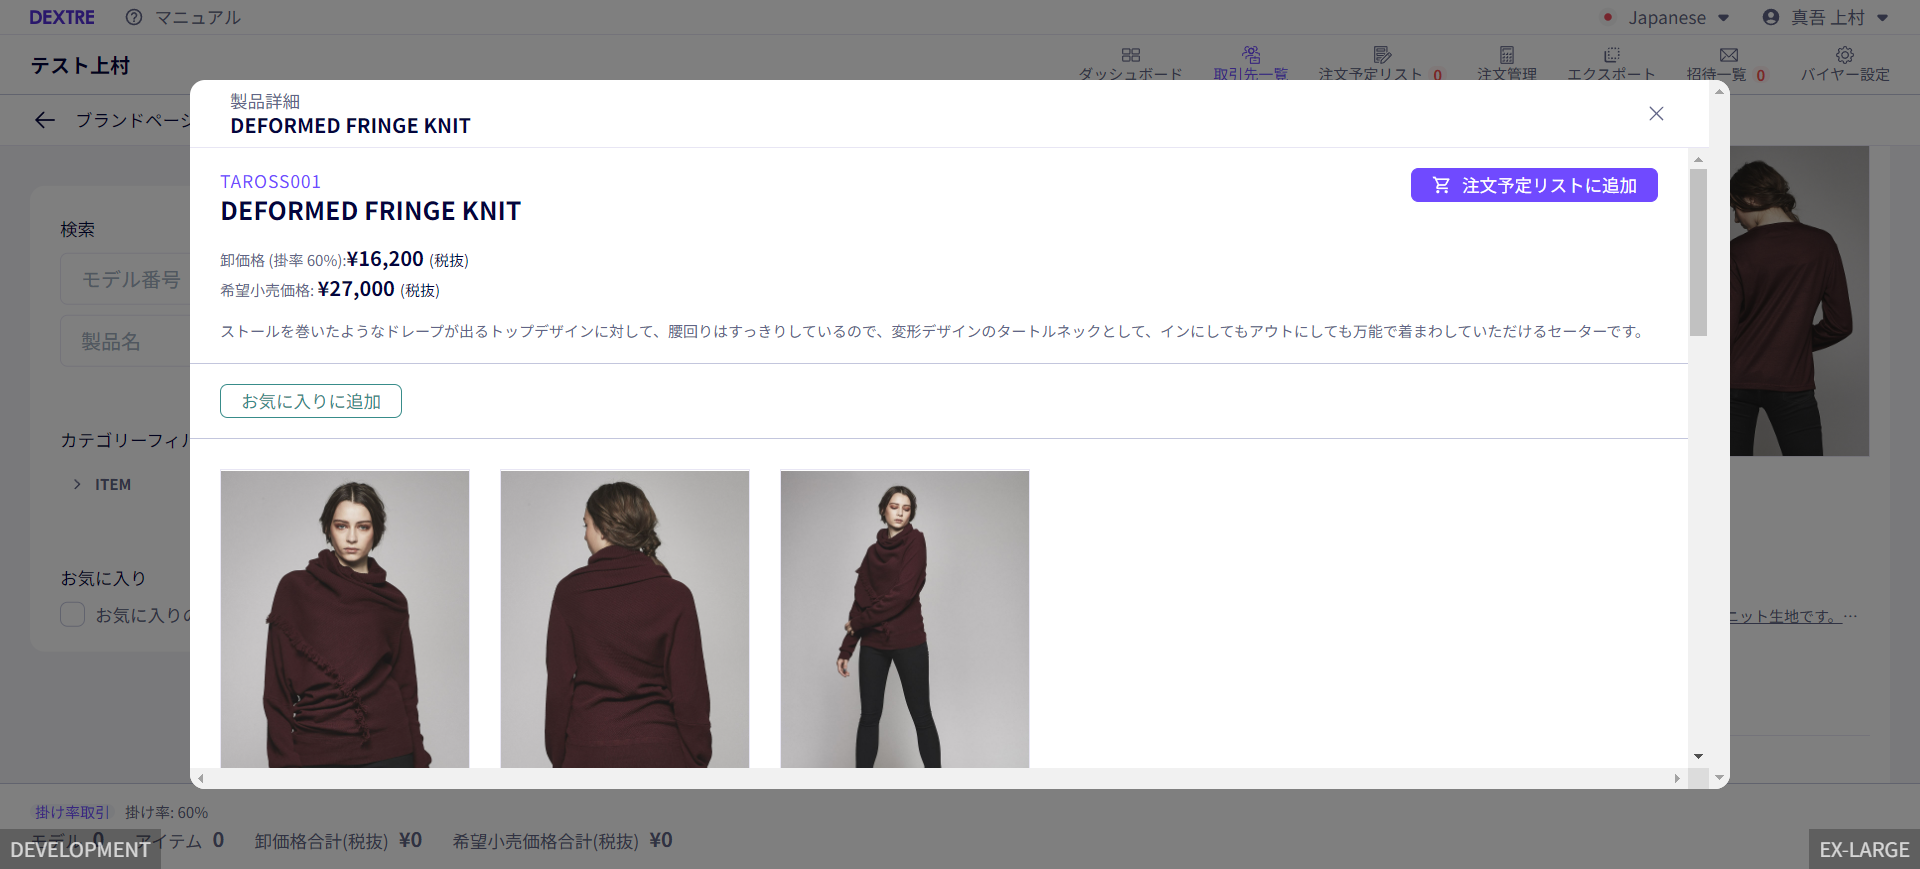Viewport: 1920px width, 869px height.
Task: Click the horizontal scrollbar right arrow
Action: point(1677,778)
